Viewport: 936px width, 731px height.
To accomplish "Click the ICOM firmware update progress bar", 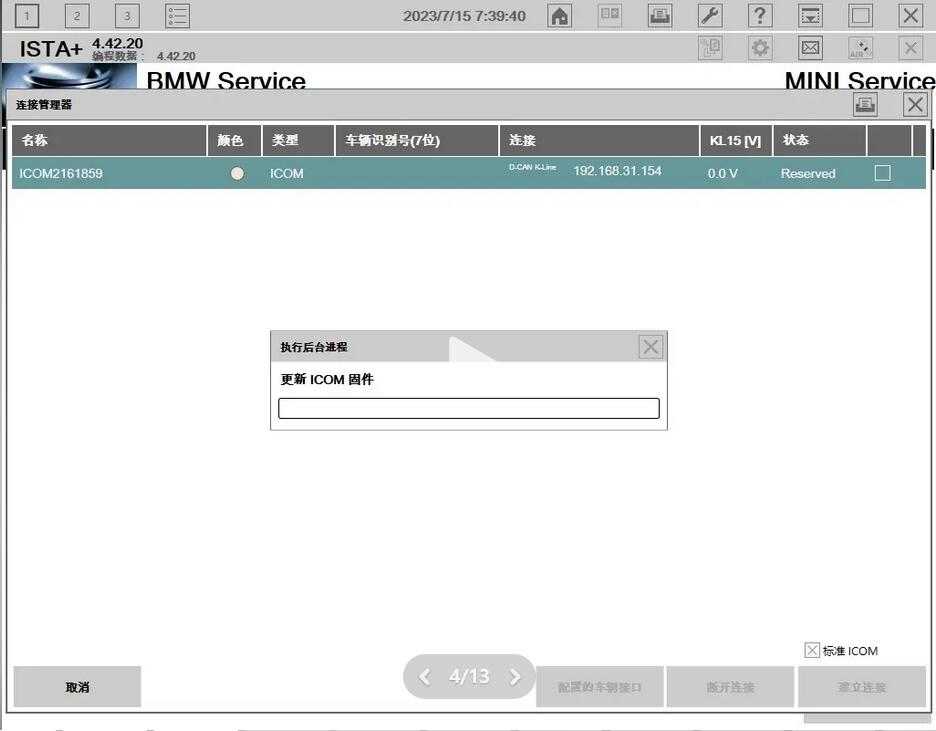I will [469, 409].
